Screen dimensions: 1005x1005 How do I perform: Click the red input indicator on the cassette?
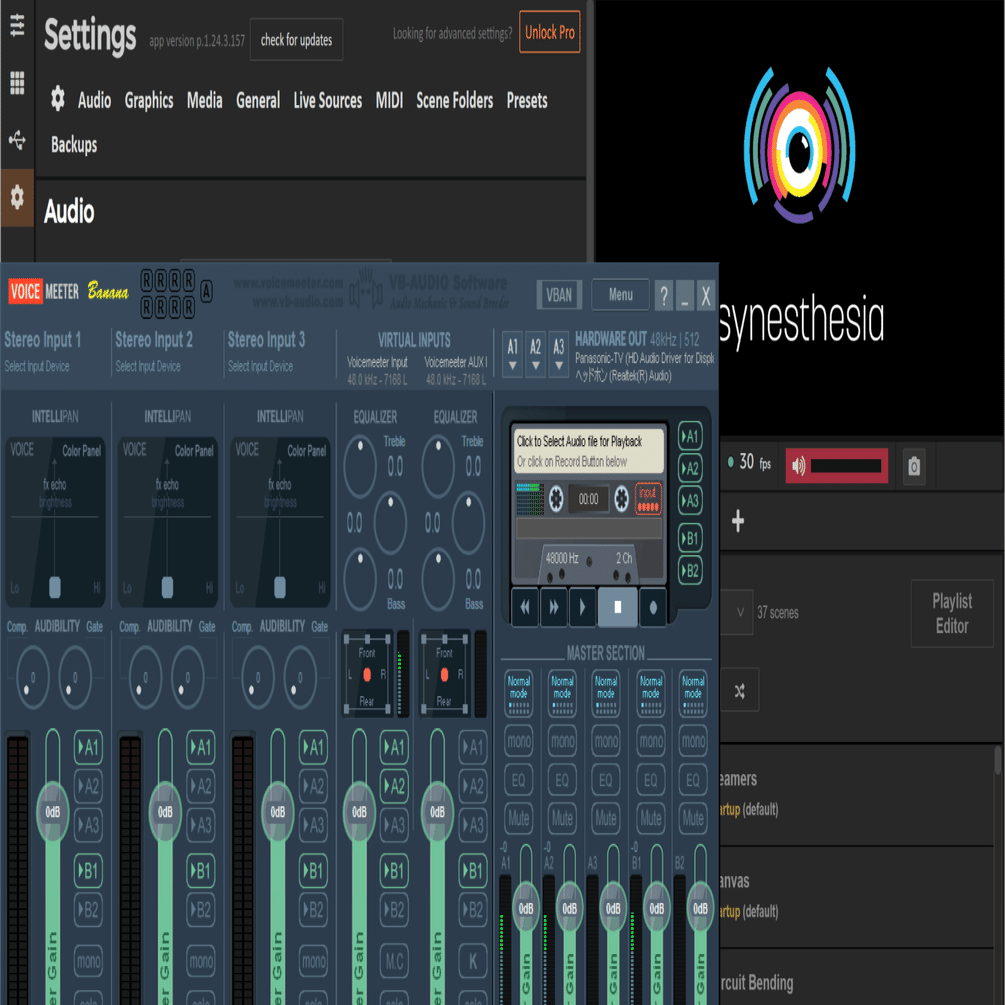click(647, 499)
